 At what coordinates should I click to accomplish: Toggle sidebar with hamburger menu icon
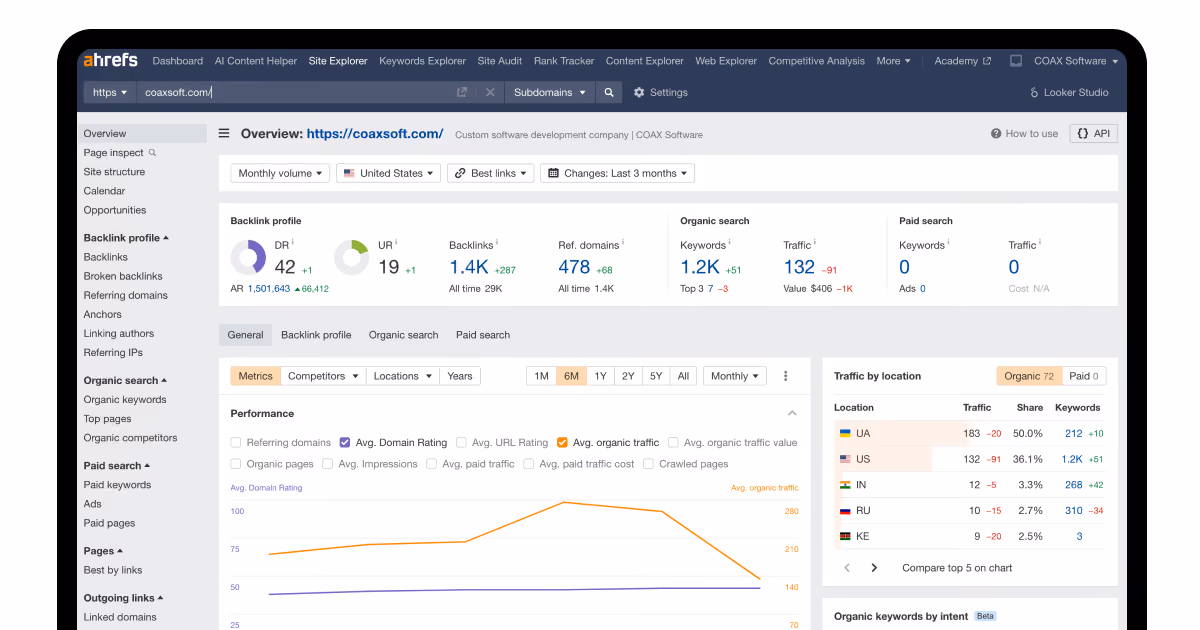click(x=224, y=133)
